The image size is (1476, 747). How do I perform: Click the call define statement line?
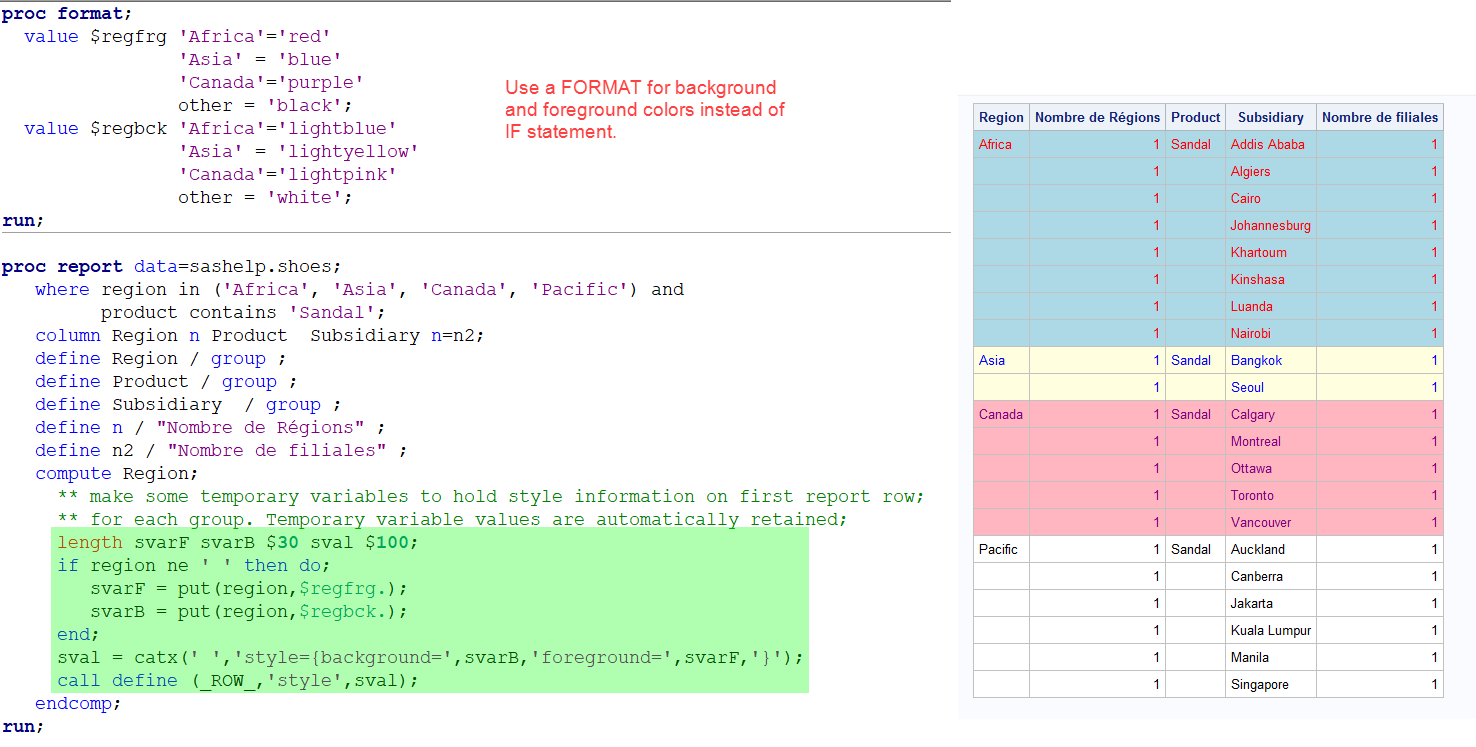(237, 680)
